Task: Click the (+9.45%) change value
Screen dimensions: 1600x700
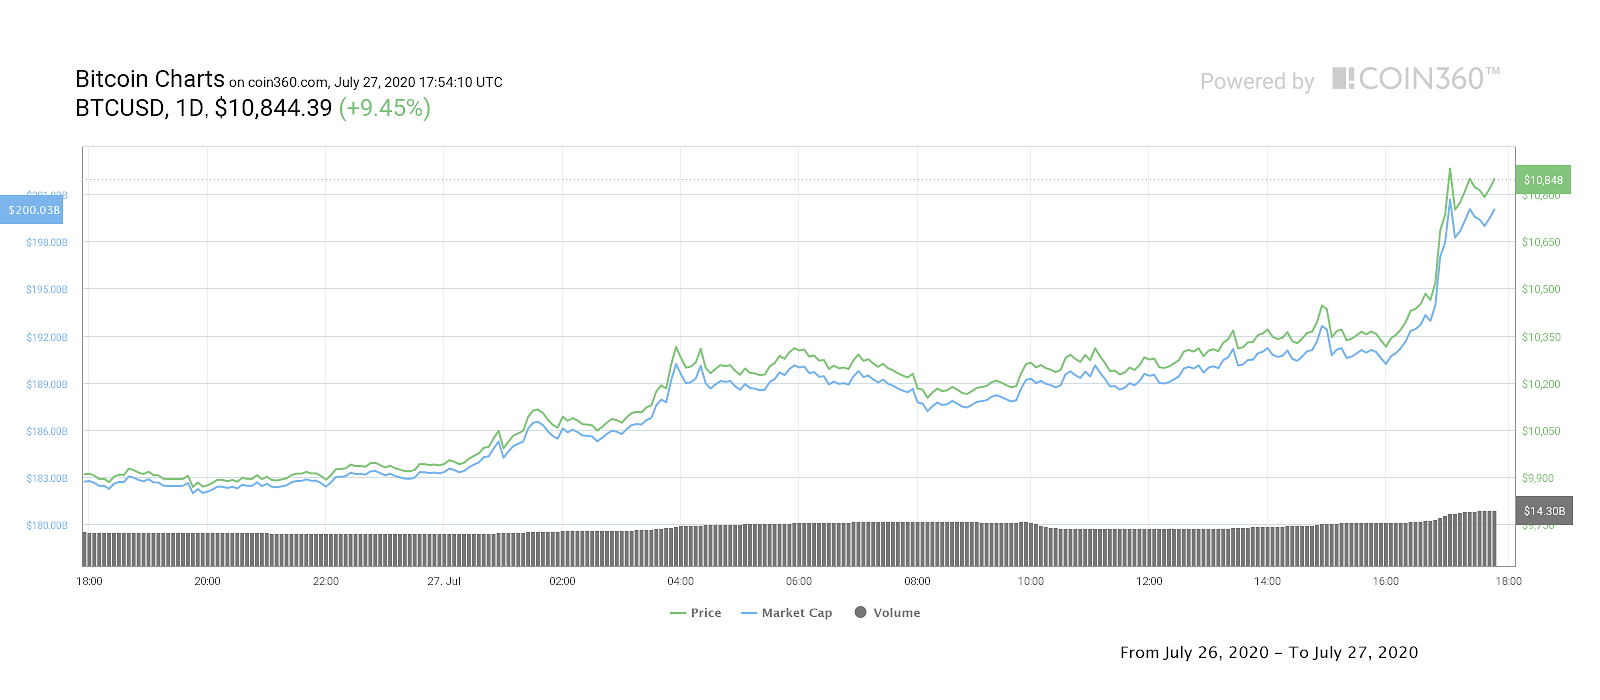Action: tap(385, 108)
